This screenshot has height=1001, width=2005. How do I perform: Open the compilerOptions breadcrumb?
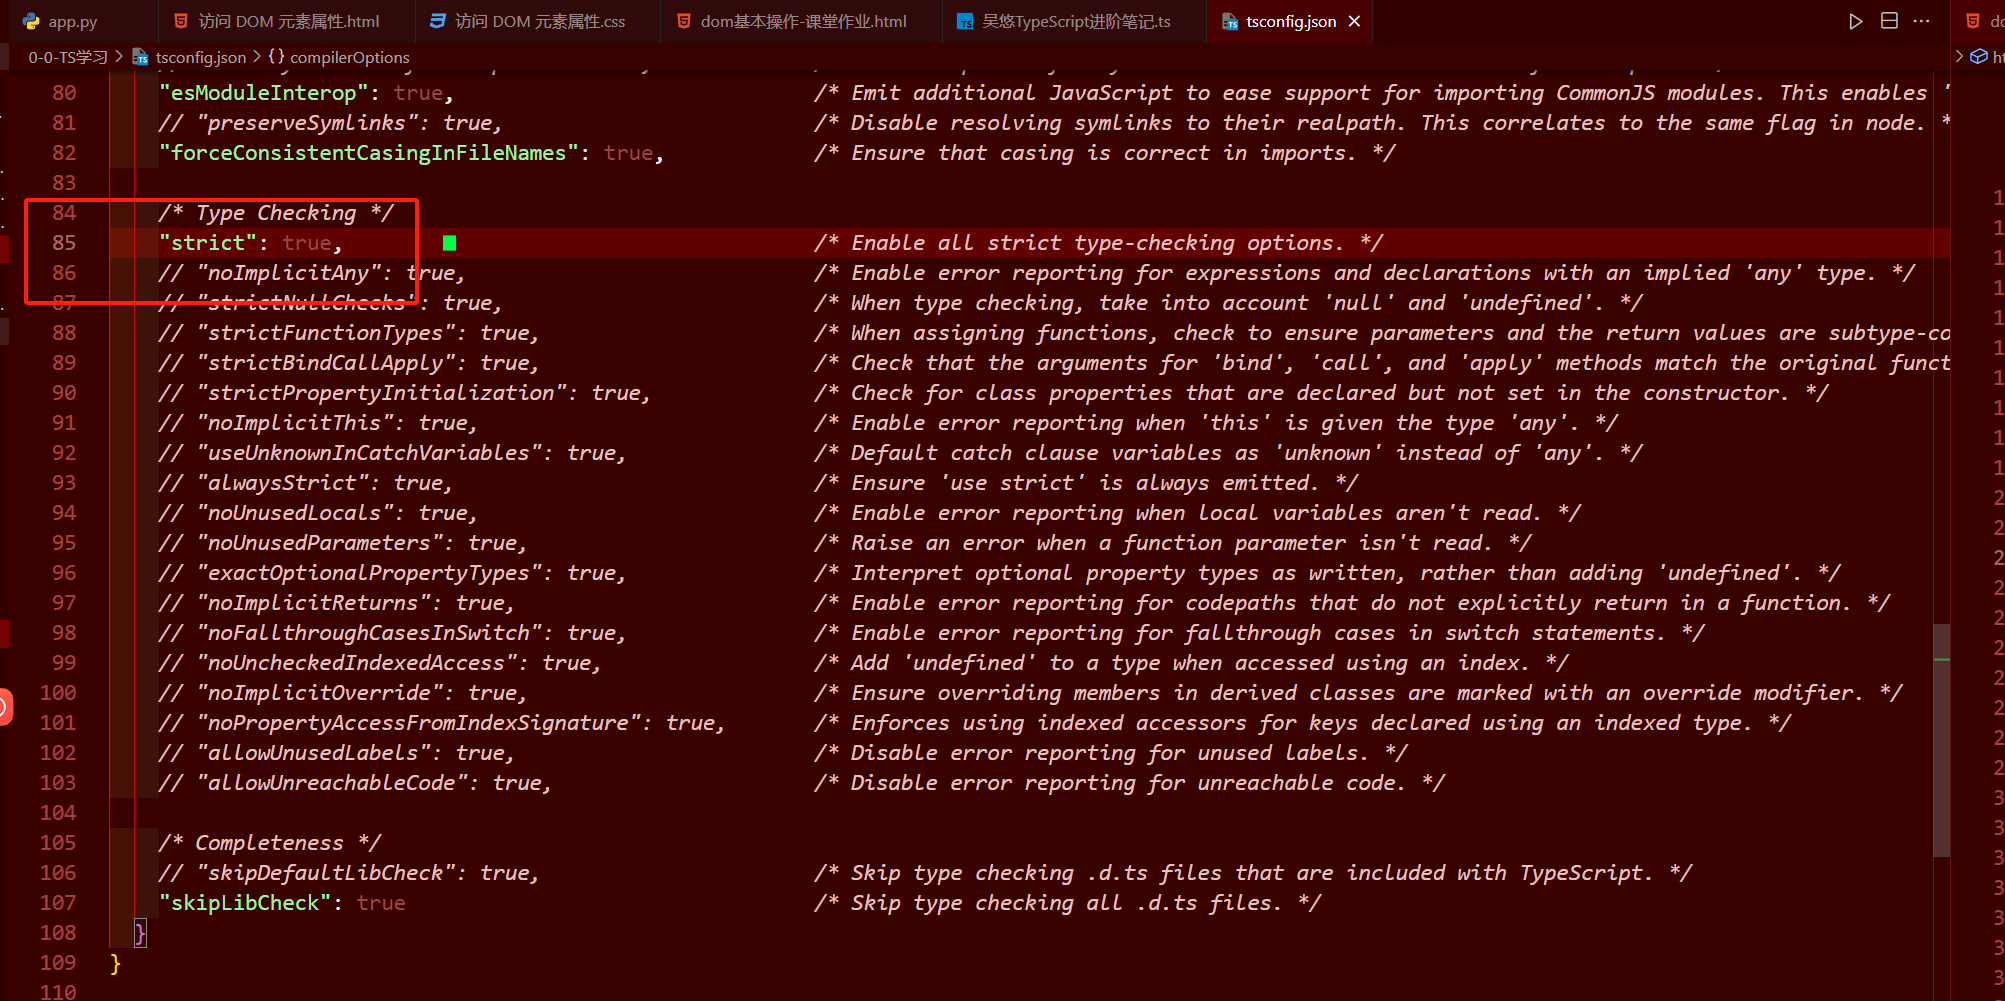[350, 57]
